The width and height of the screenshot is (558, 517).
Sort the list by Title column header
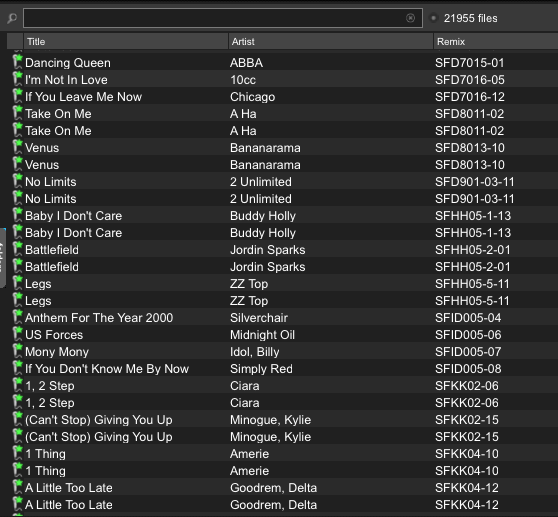pos(126,42)
